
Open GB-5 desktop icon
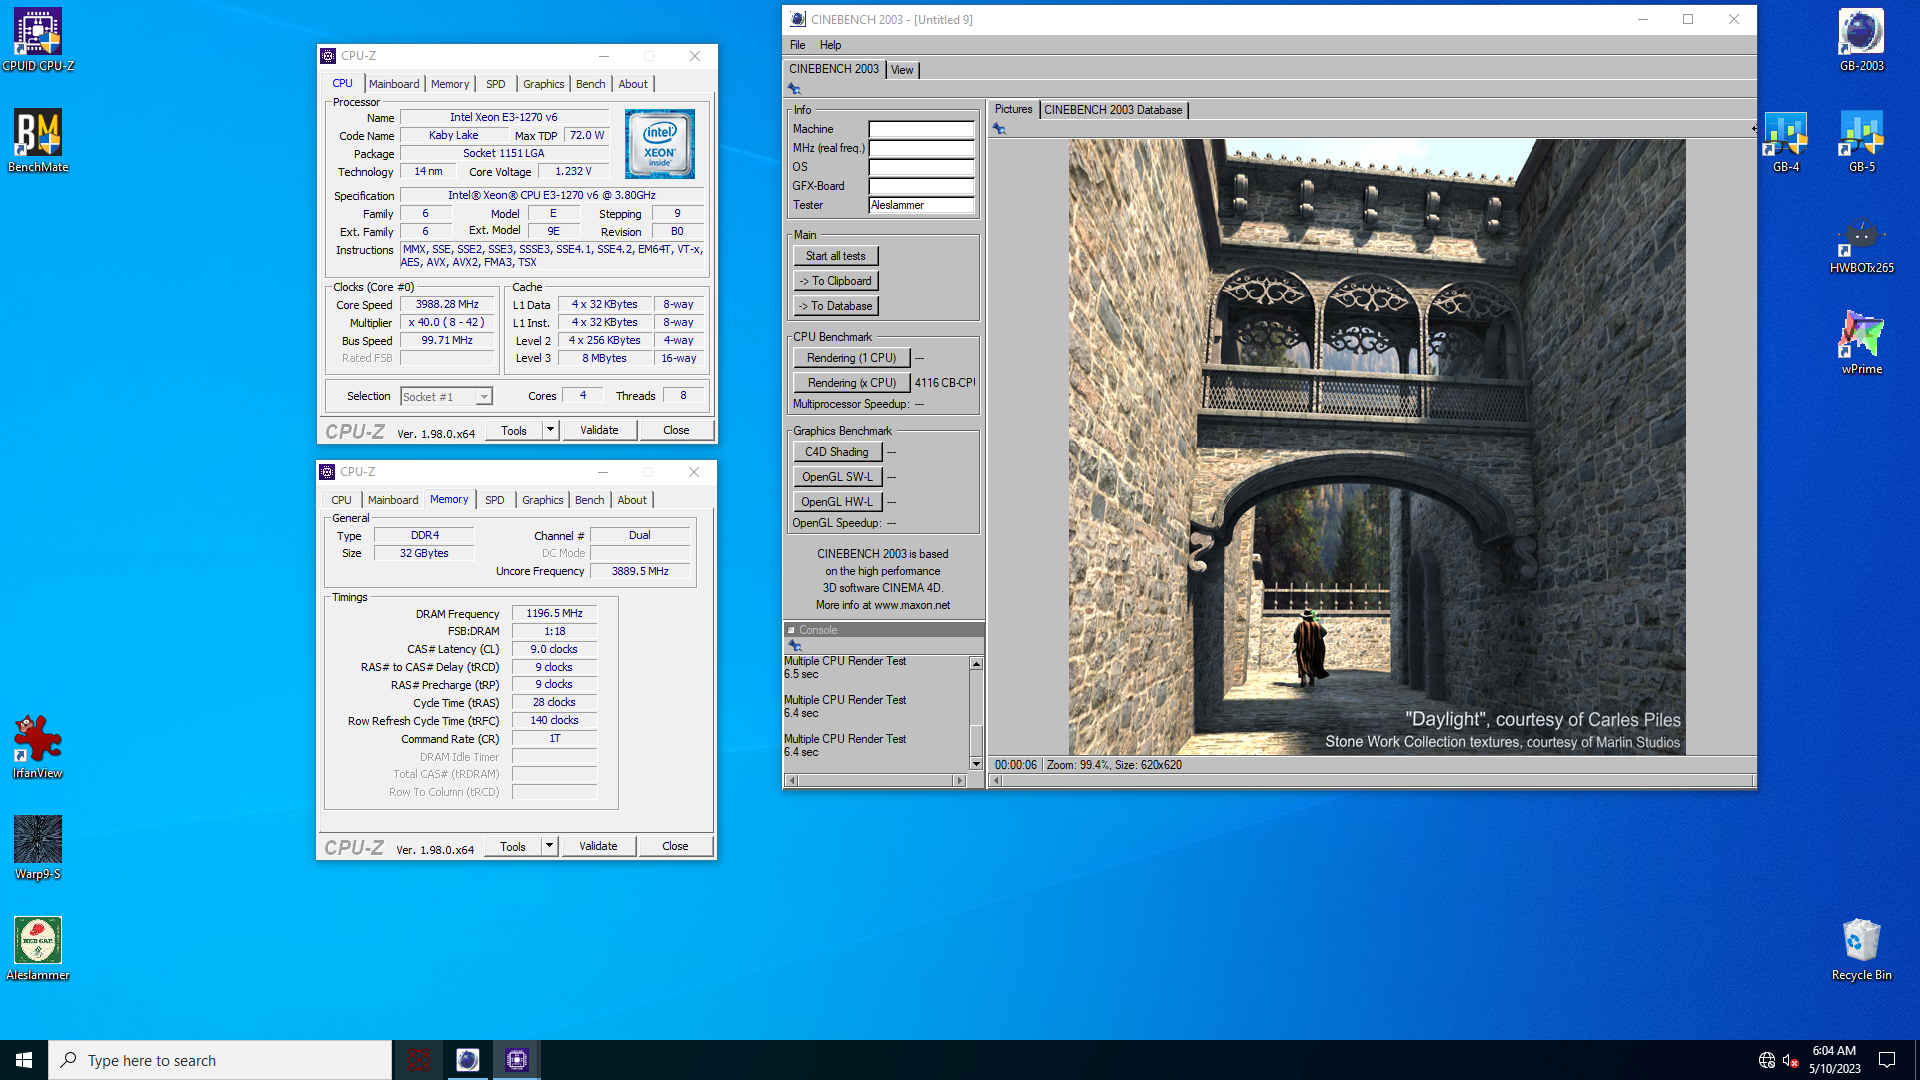pyautogui.click(x=1861, y=142)
